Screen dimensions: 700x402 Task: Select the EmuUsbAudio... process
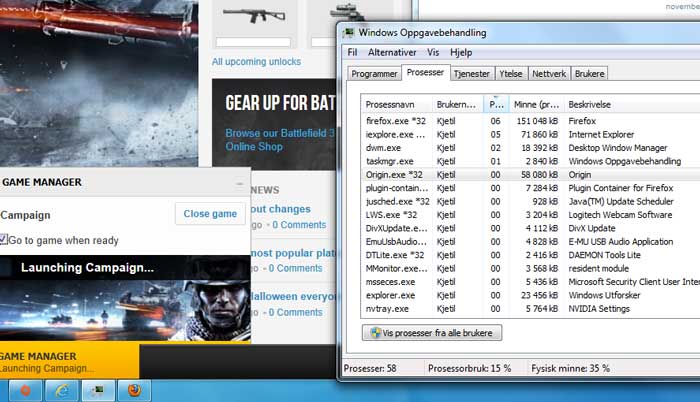531,242
